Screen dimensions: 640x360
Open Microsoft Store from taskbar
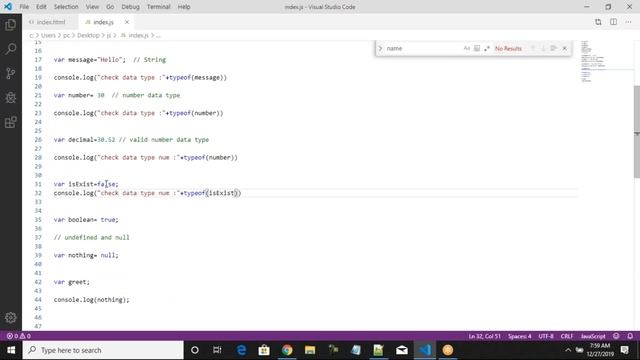(264, 350)
